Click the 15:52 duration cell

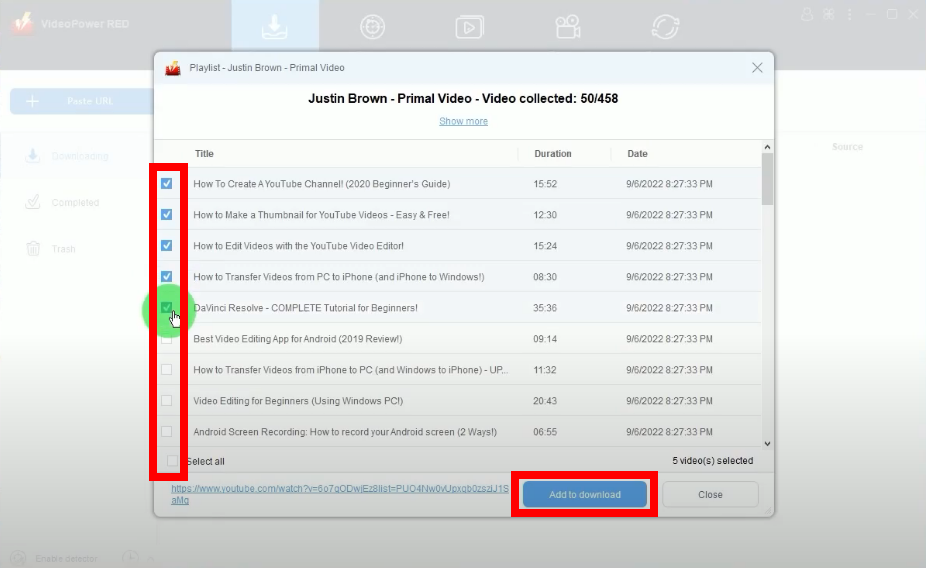pyautogui.click(x=544, y=184)
